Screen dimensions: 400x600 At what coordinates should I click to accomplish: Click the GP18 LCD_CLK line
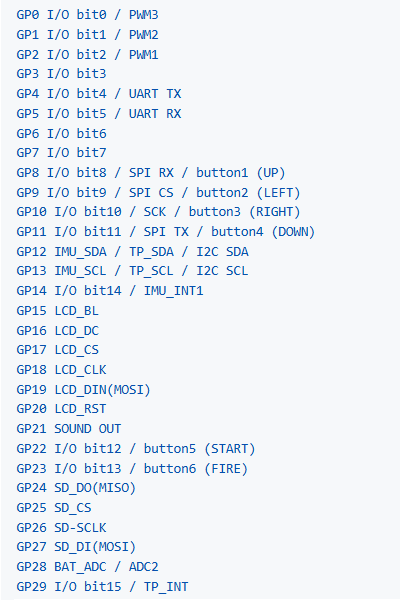coord(61,370)
